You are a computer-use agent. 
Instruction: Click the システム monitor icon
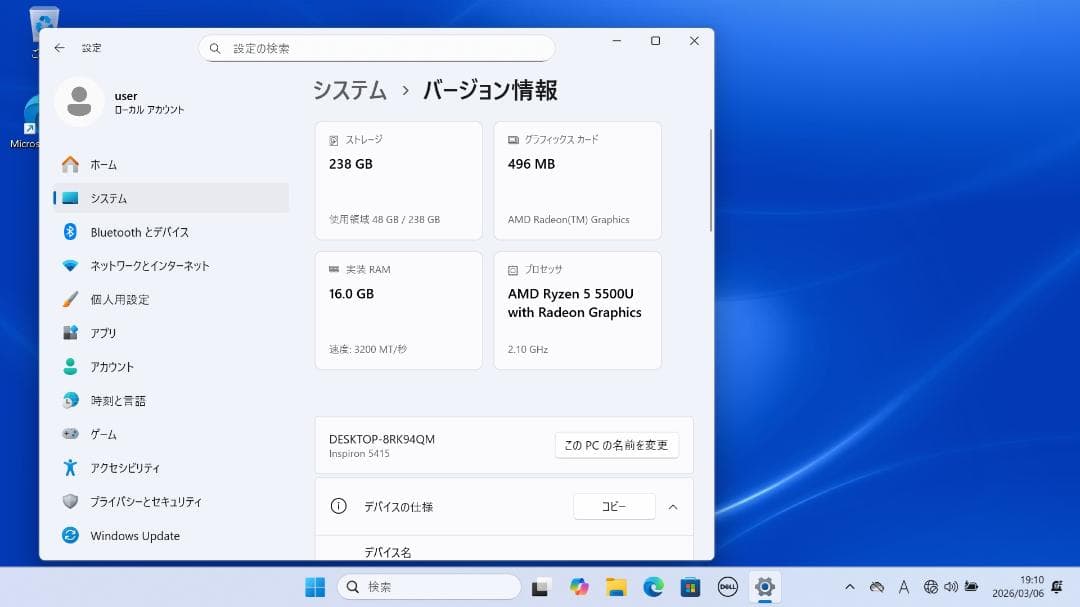pos(70,198)
